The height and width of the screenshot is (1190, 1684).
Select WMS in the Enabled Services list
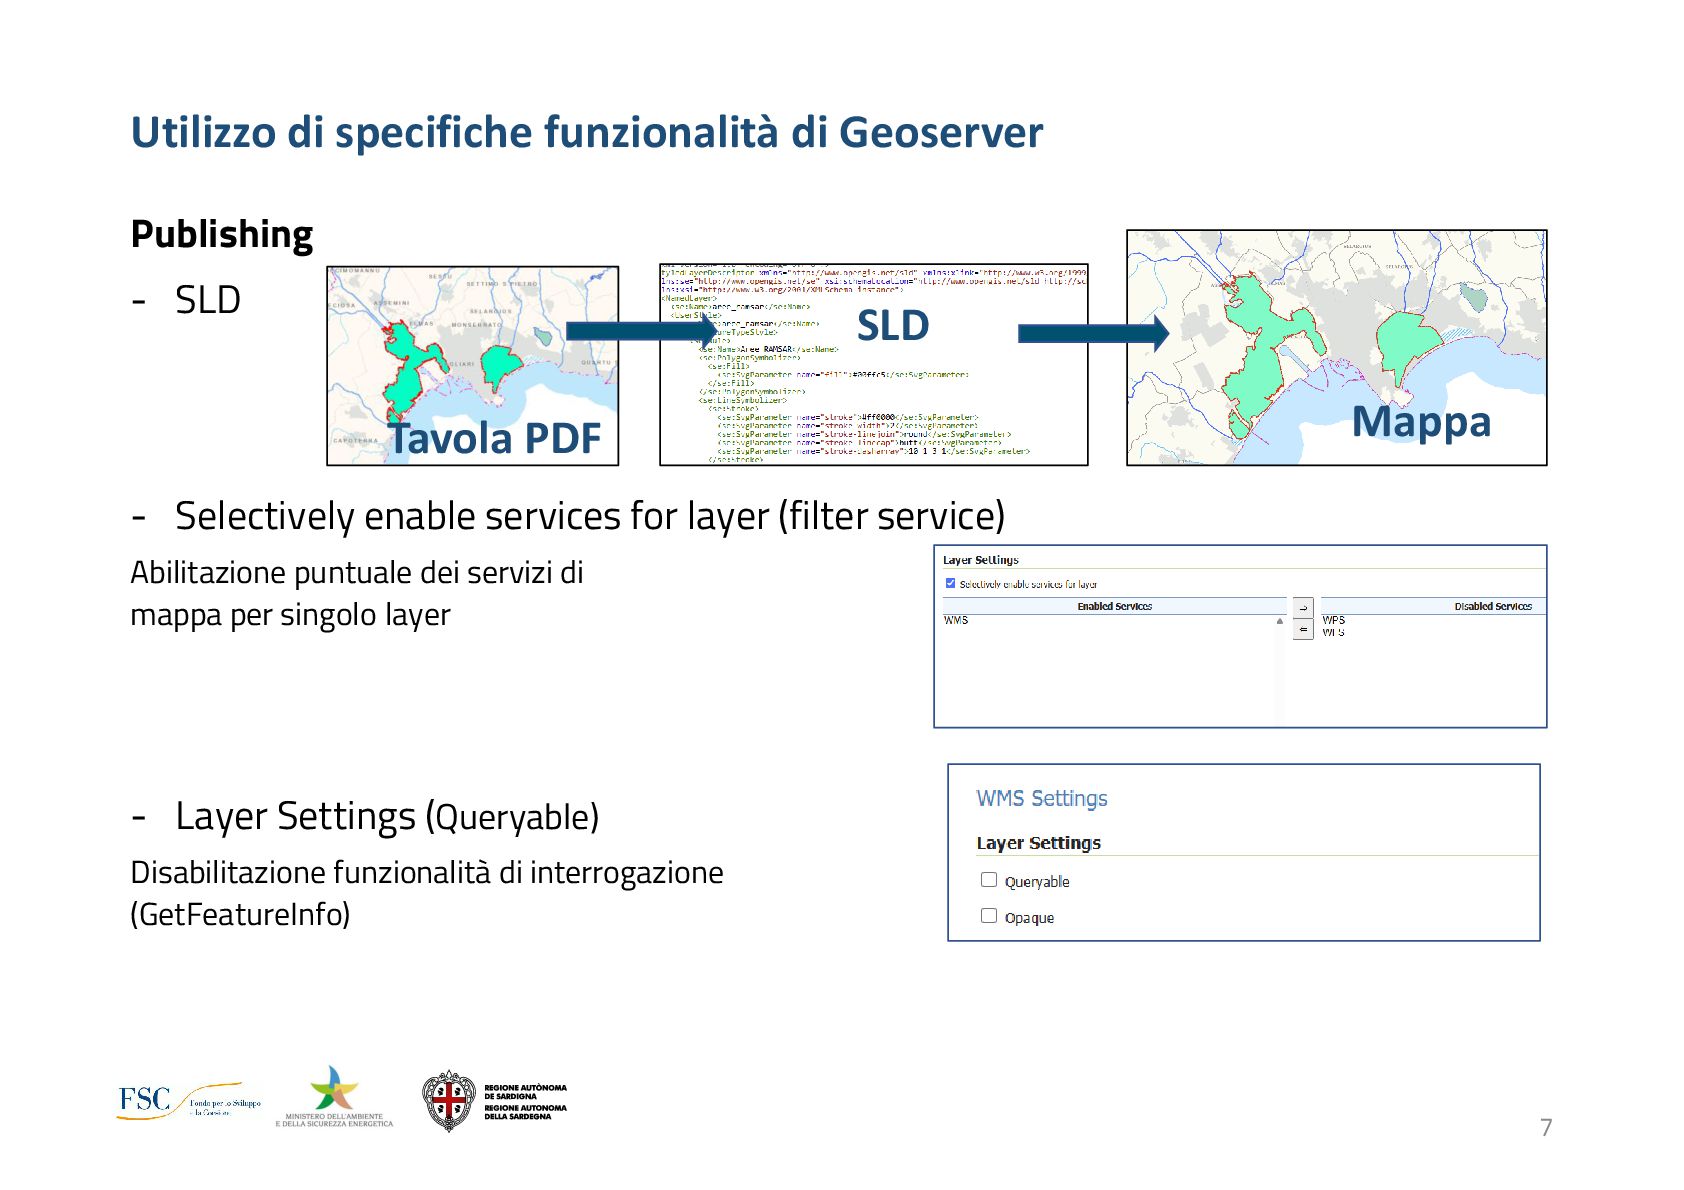pyautogui.click(x=956, y=620)
